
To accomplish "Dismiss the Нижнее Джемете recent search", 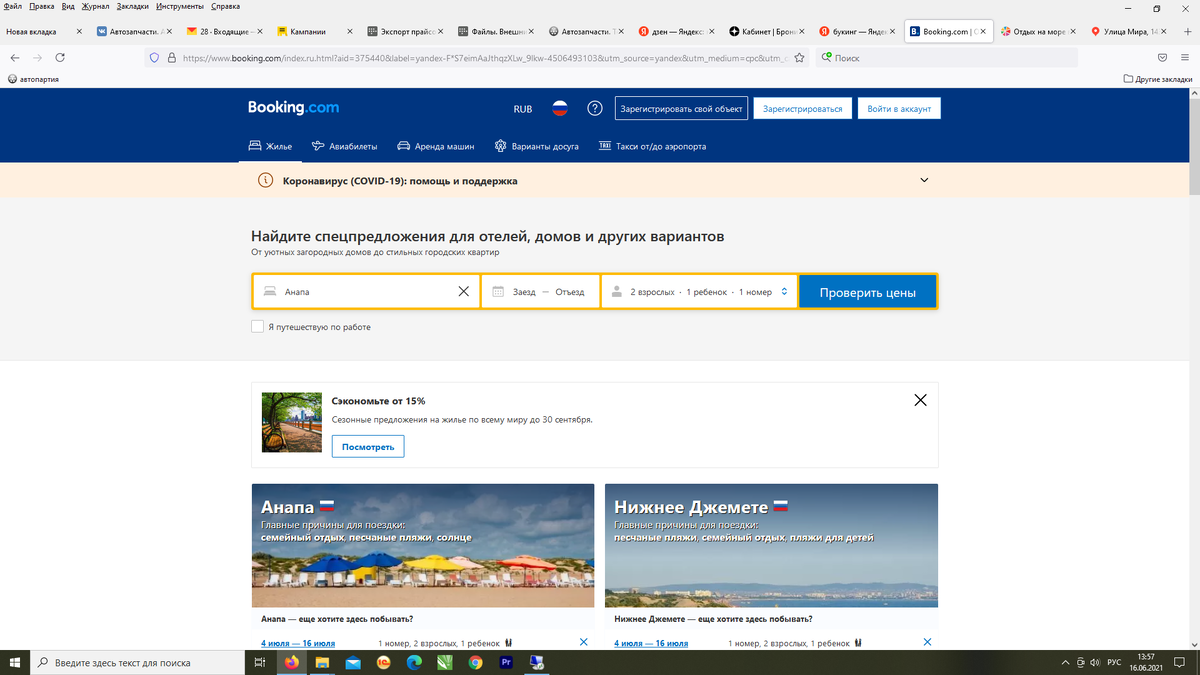I will click(x=927, y=642).
